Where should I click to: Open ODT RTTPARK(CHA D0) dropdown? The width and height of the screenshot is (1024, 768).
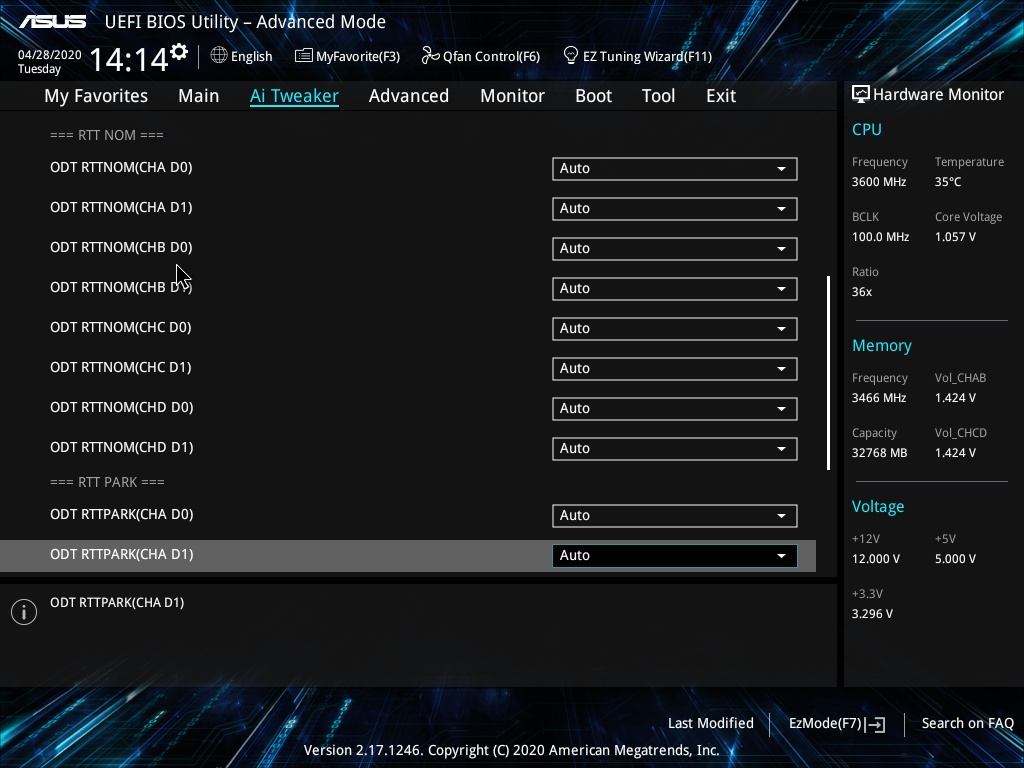point(675,515)
